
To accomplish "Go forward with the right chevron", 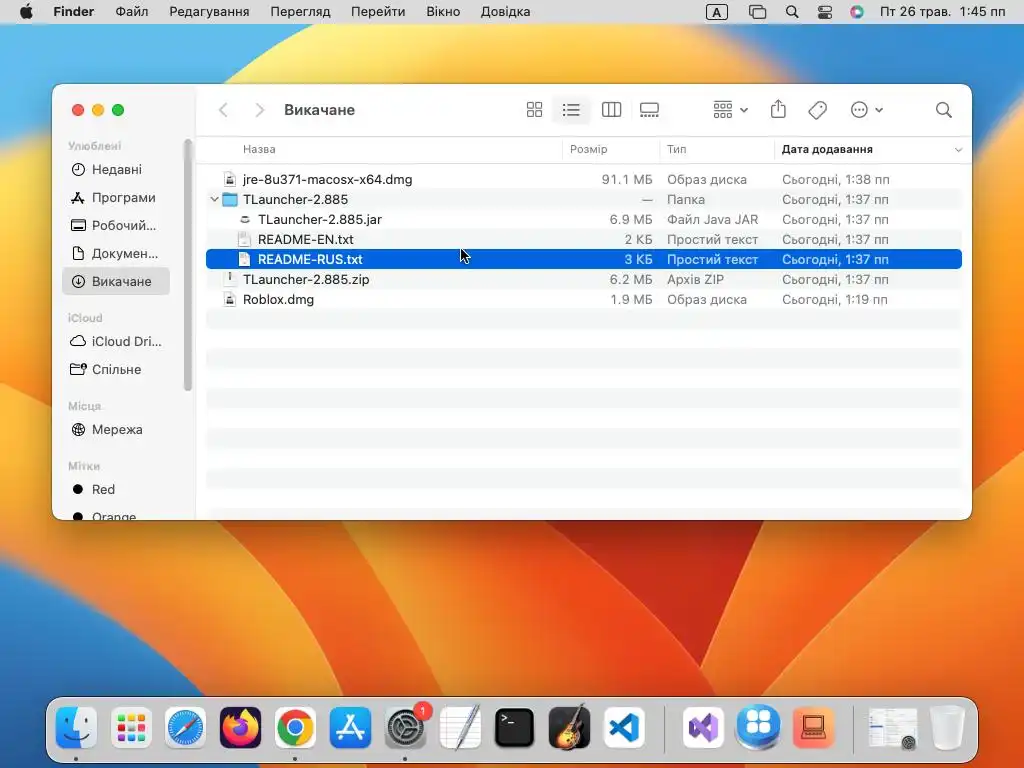I will [259, 110].
